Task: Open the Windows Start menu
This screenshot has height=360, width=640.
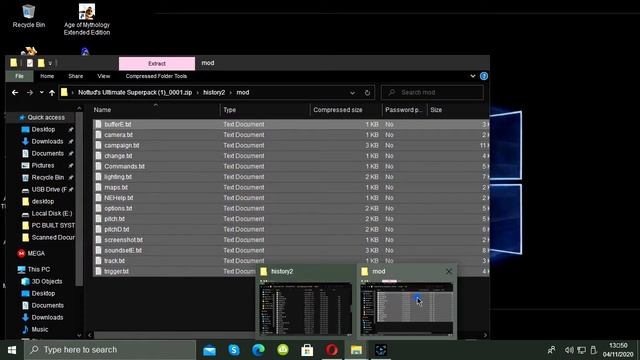Action: click(12, 350)
